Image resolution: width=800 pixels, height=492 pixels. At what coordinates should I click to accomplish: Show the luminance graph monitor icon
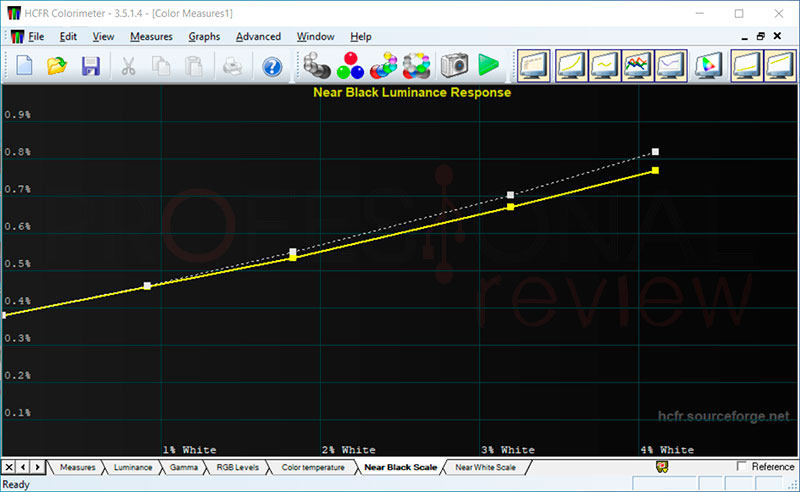571,65
